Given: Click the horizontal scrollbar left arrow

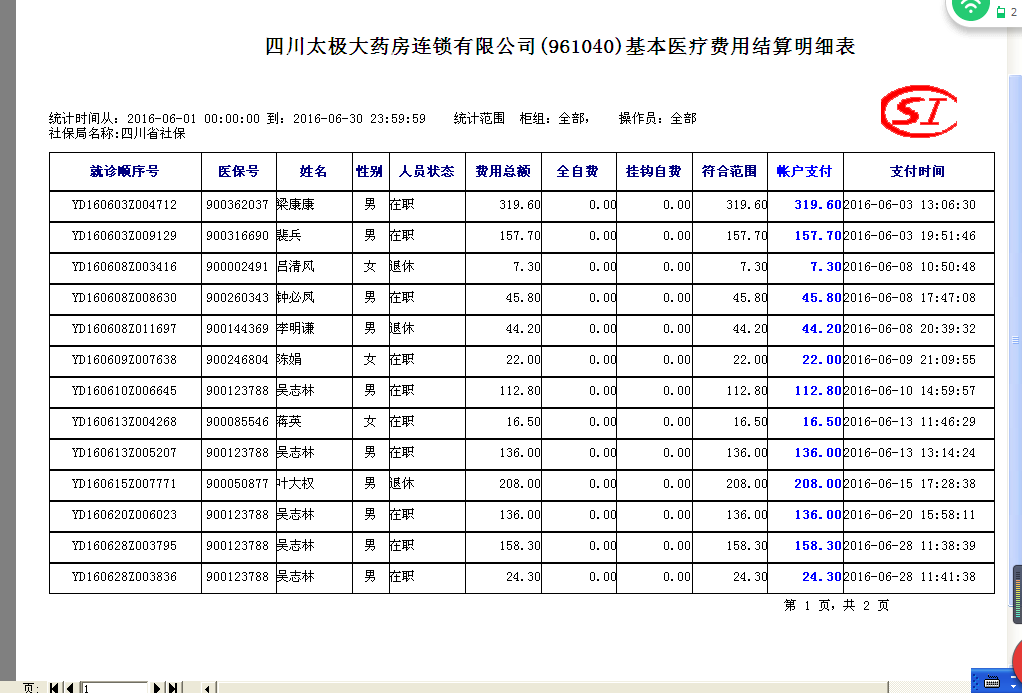Looking at the screenshot, I should click(208, 688).
